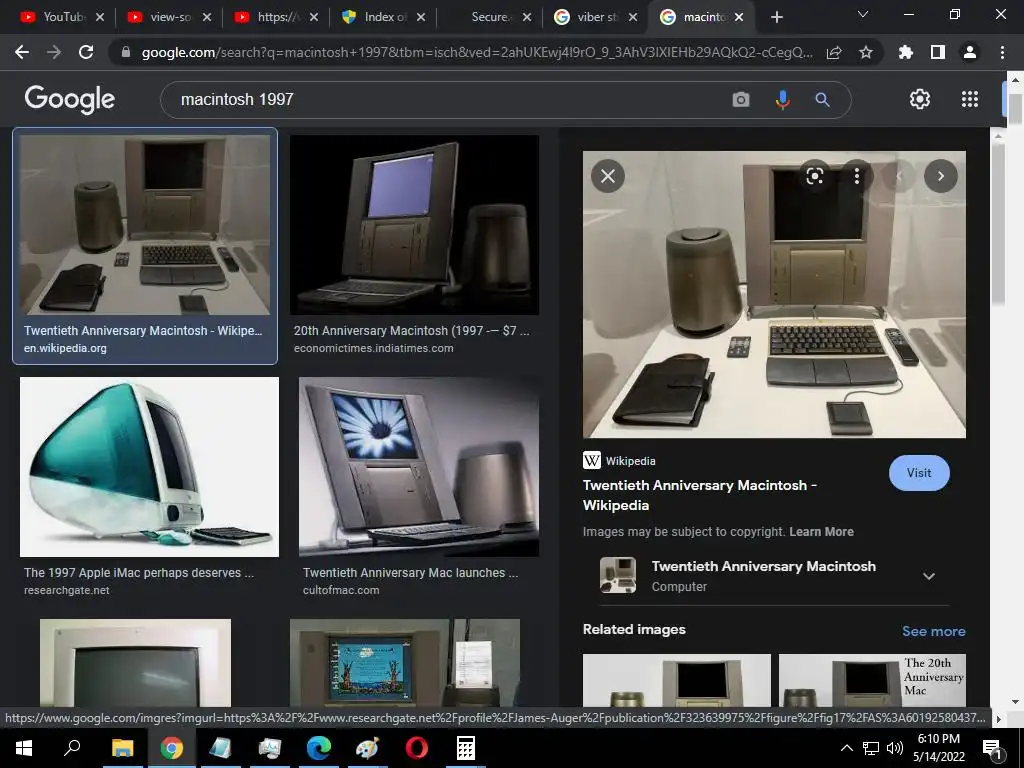Image resolution: width=1024 pixels, height=768 pixels.
Task: Open File Explorer from taskbar
Action: (x=122, y=748)
